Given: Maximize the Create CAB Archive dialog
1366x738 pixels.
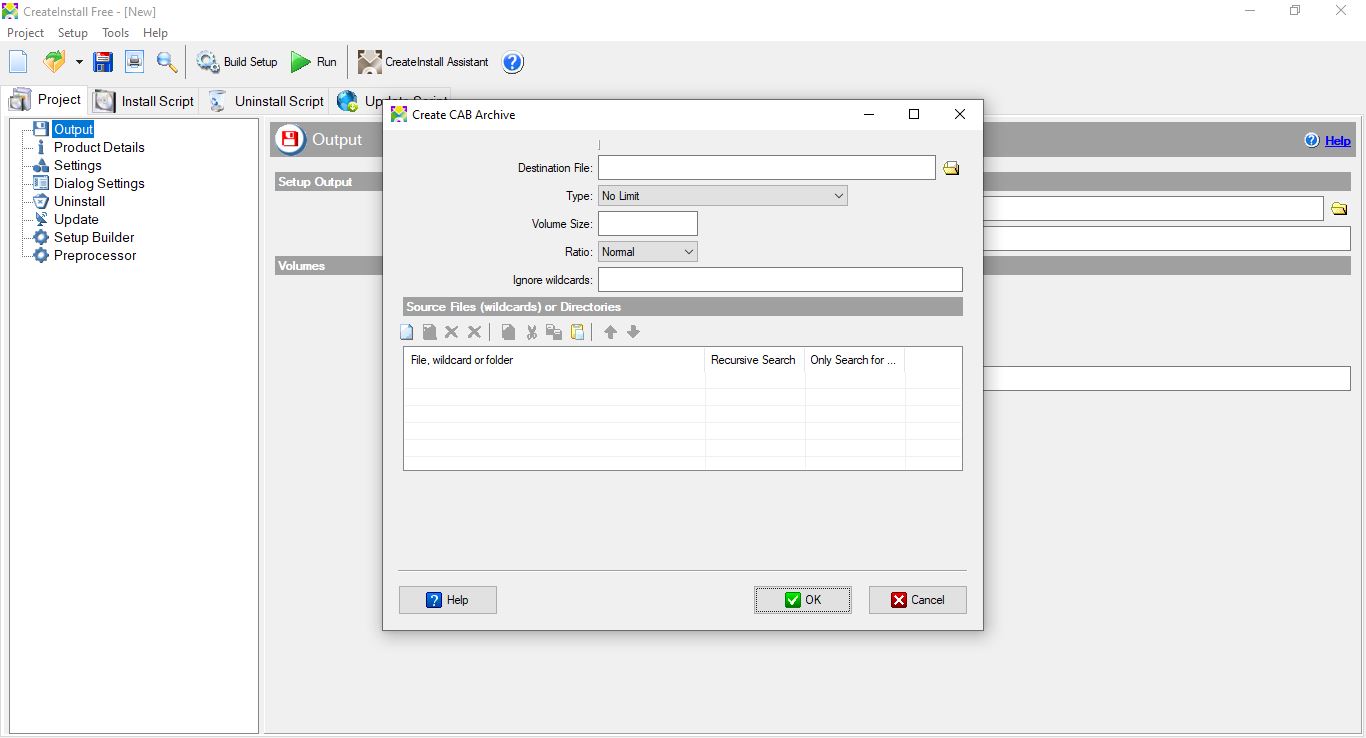Looking at the screenshot, I should (914, 114).
